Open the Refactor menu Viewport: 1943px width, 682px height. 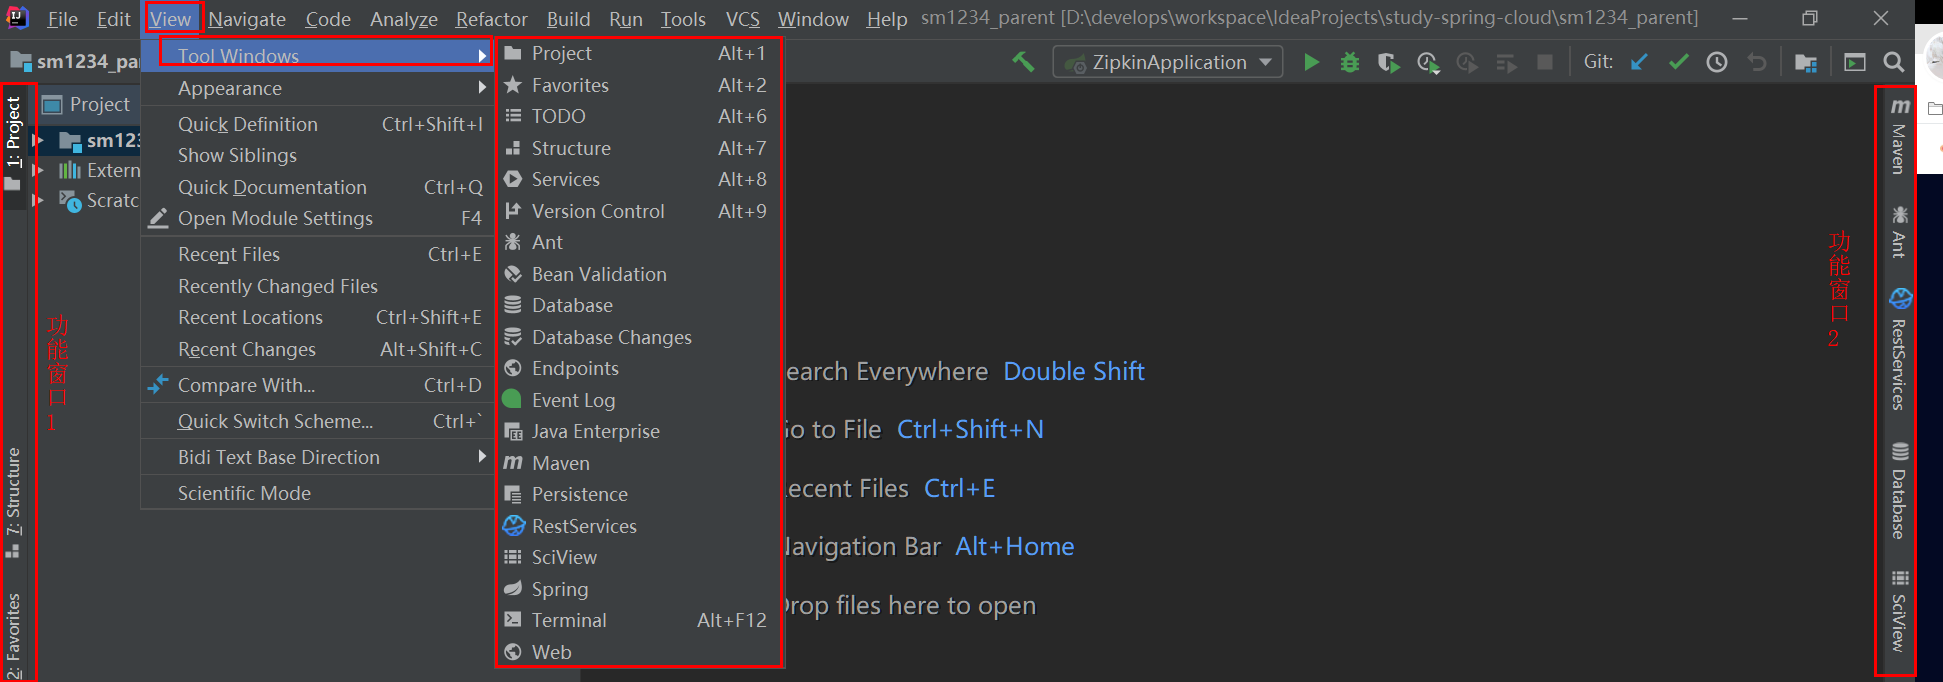pos(491,19)
